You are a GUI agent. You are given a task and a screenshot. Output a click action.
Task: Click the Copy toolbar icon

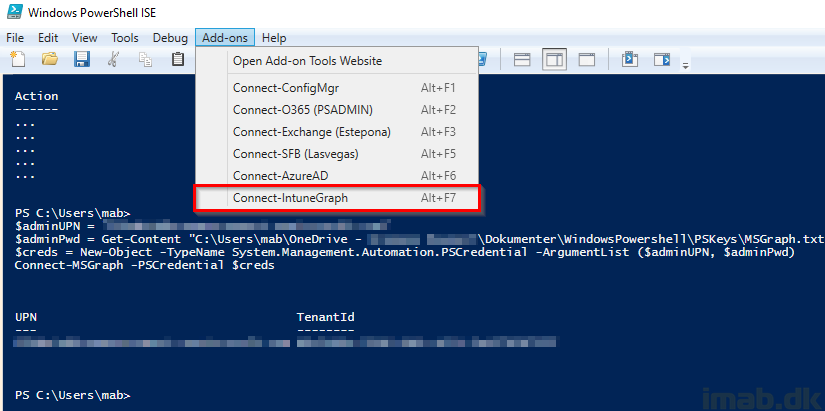point(145,60)
